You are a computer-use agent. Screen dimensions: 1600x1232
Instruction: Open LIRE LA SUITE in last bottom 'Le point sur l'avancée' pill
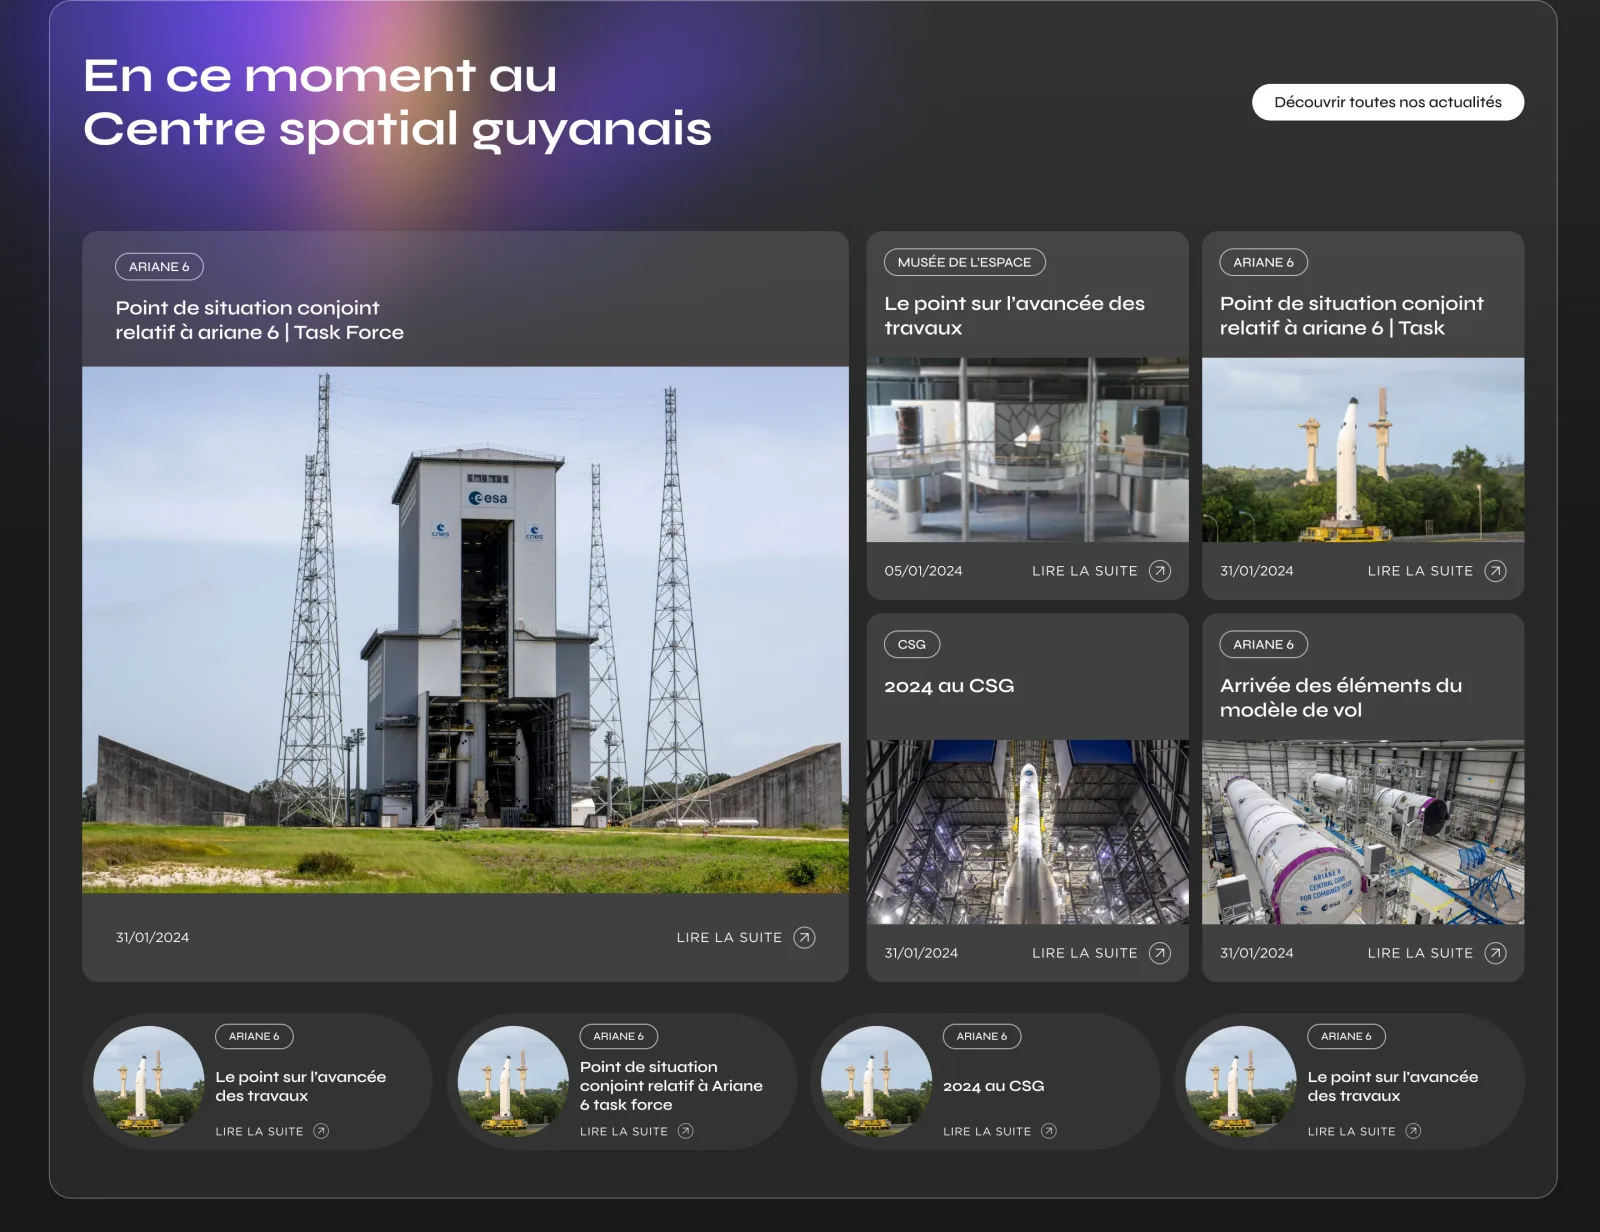[1351, 1131]
